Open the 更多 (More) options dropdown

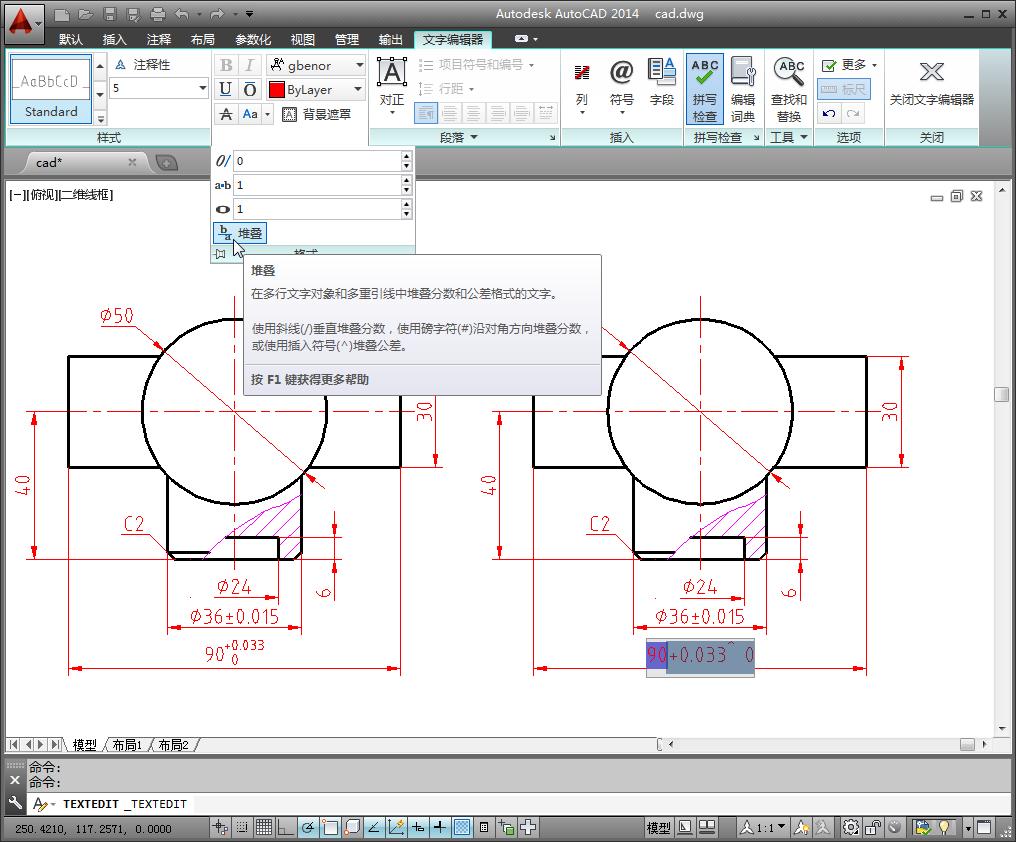coord(852,63)
